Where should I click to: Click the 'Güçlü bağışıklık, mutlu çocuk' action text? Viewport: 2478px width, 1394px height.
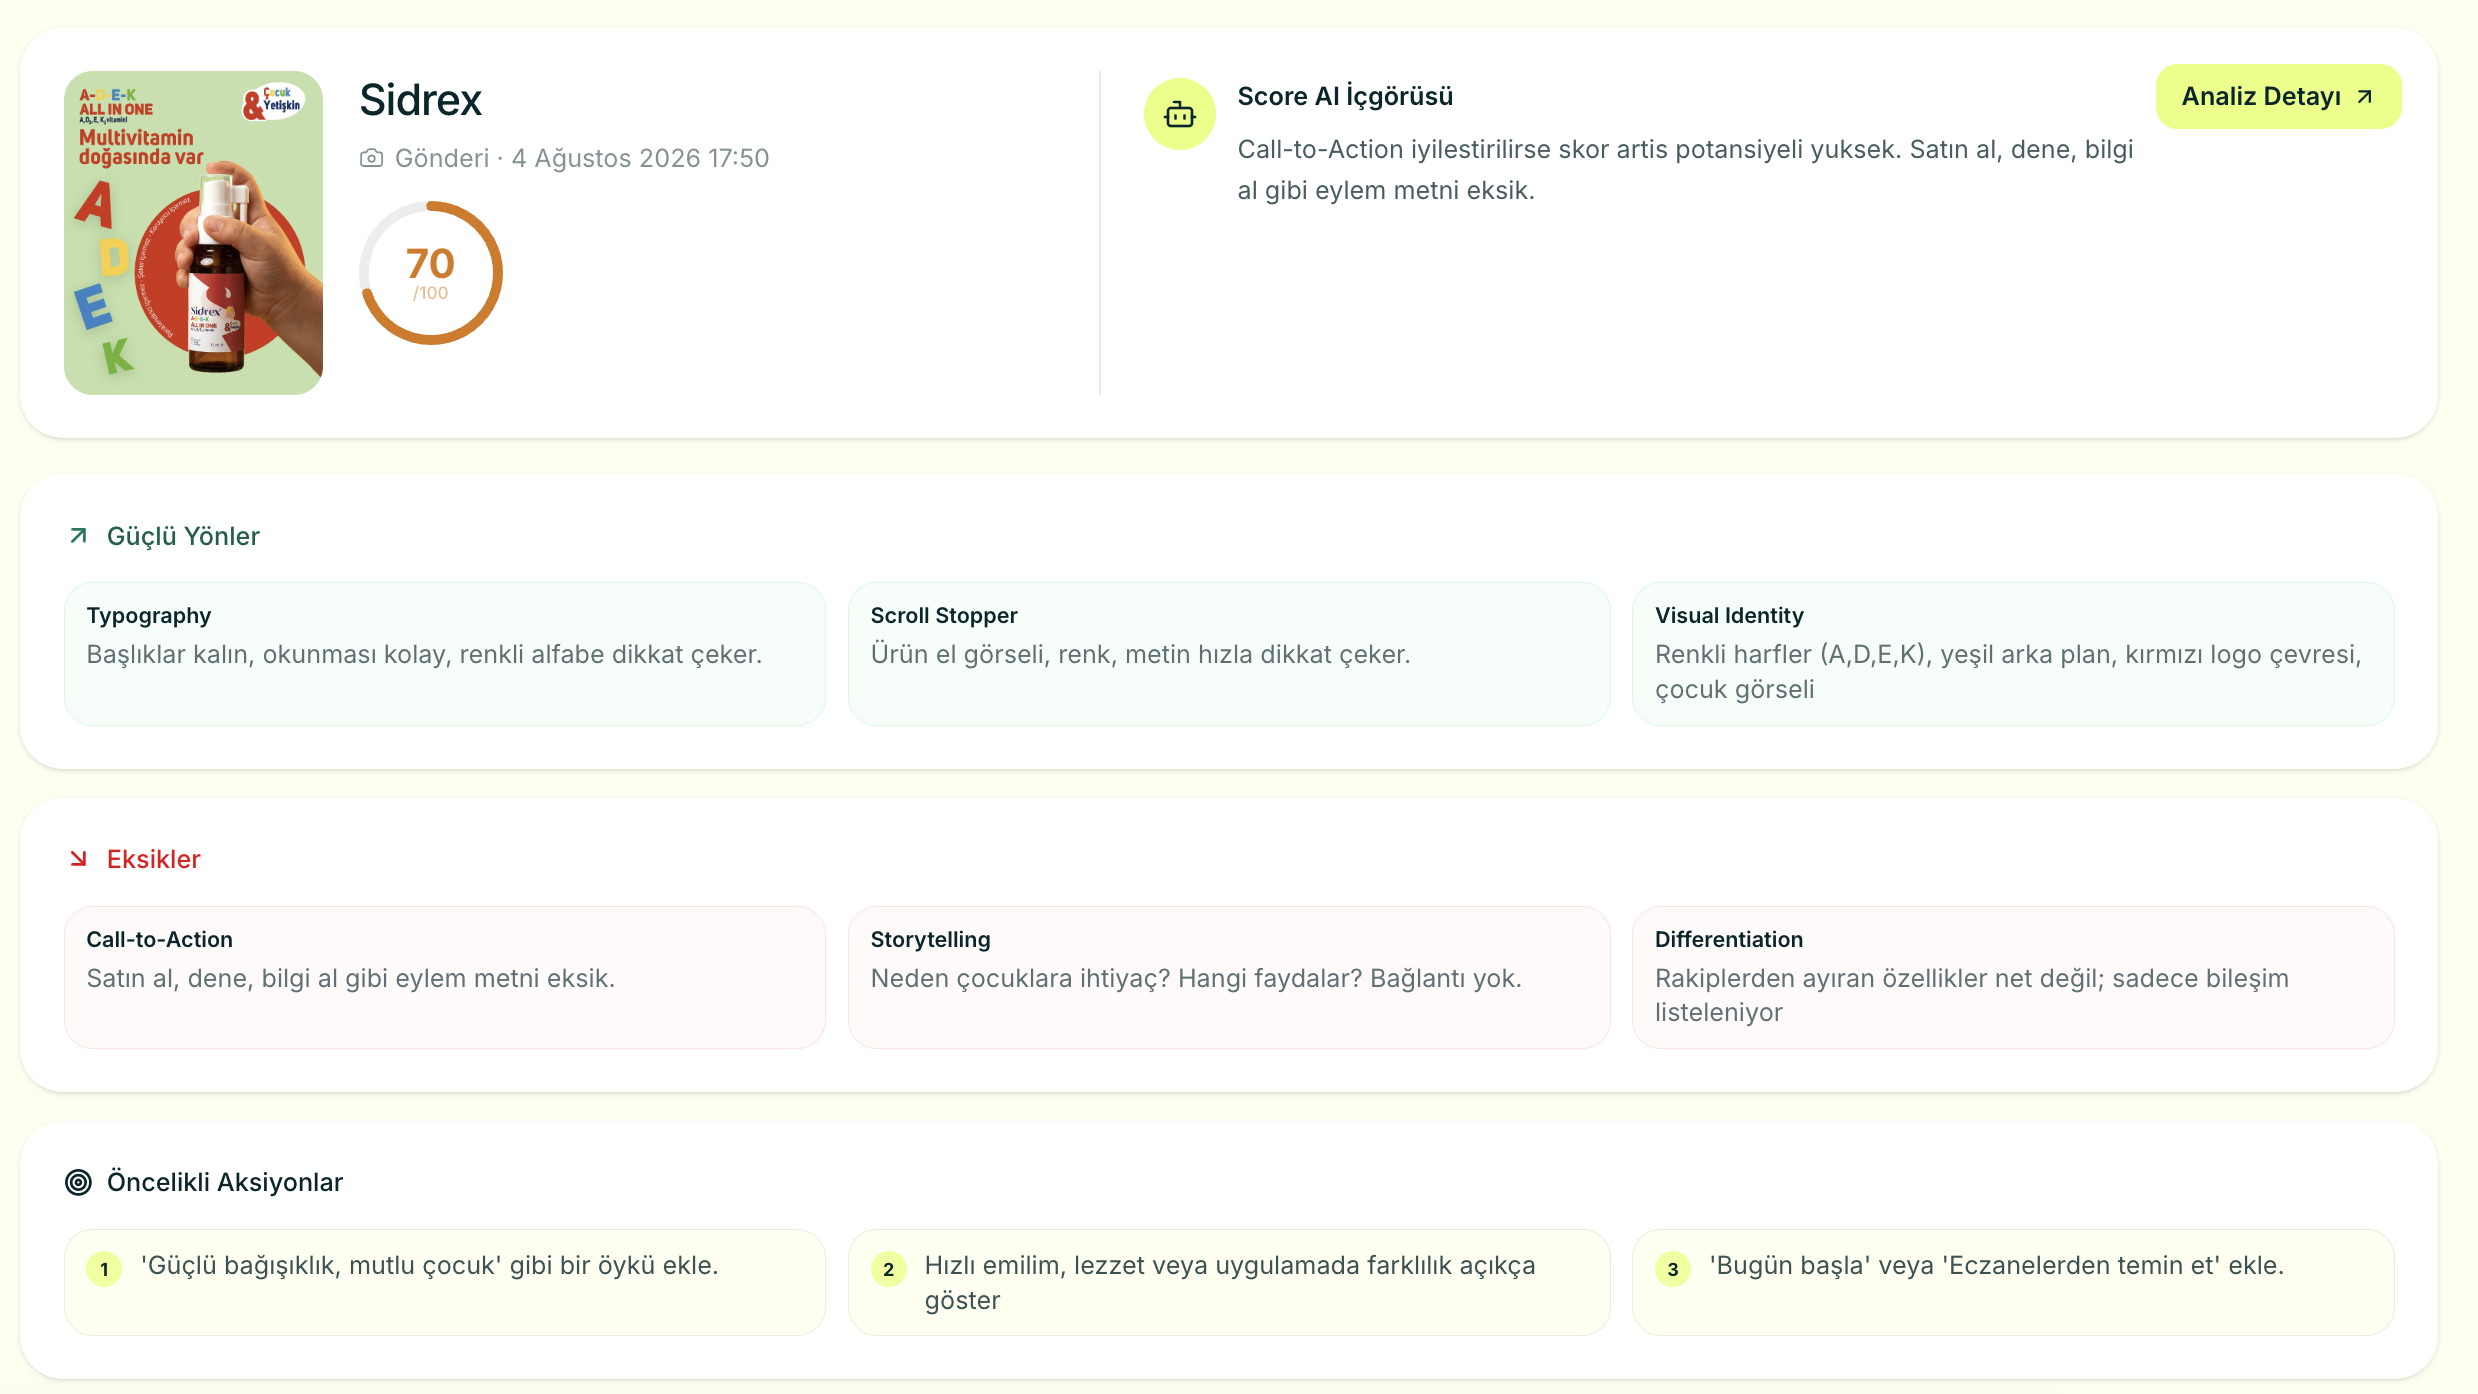point(430,1266)
